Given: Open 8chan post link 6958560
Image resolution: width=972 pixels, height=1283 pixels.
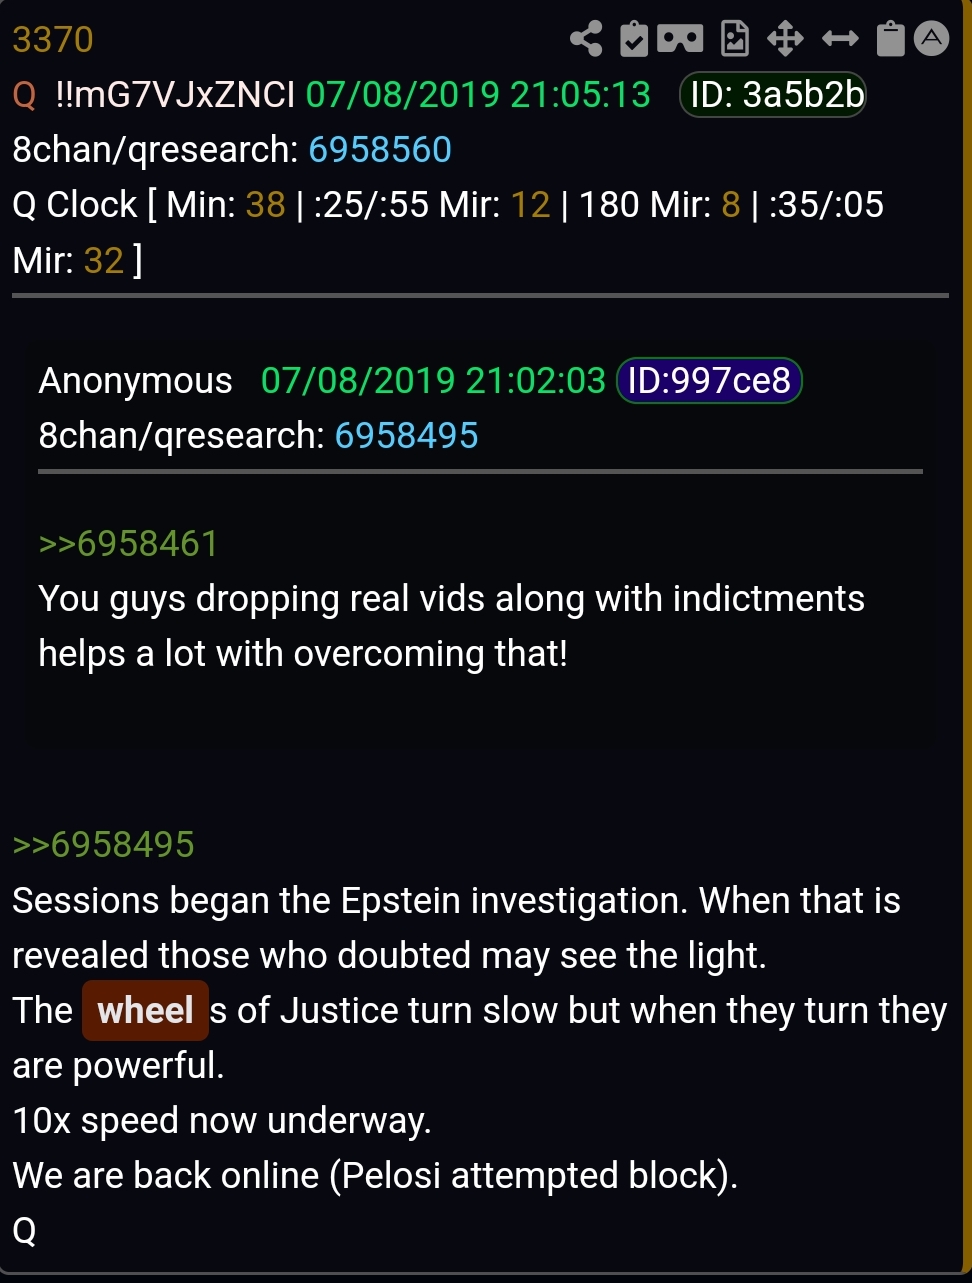Looking at the screenshot, I should [380, 149].
